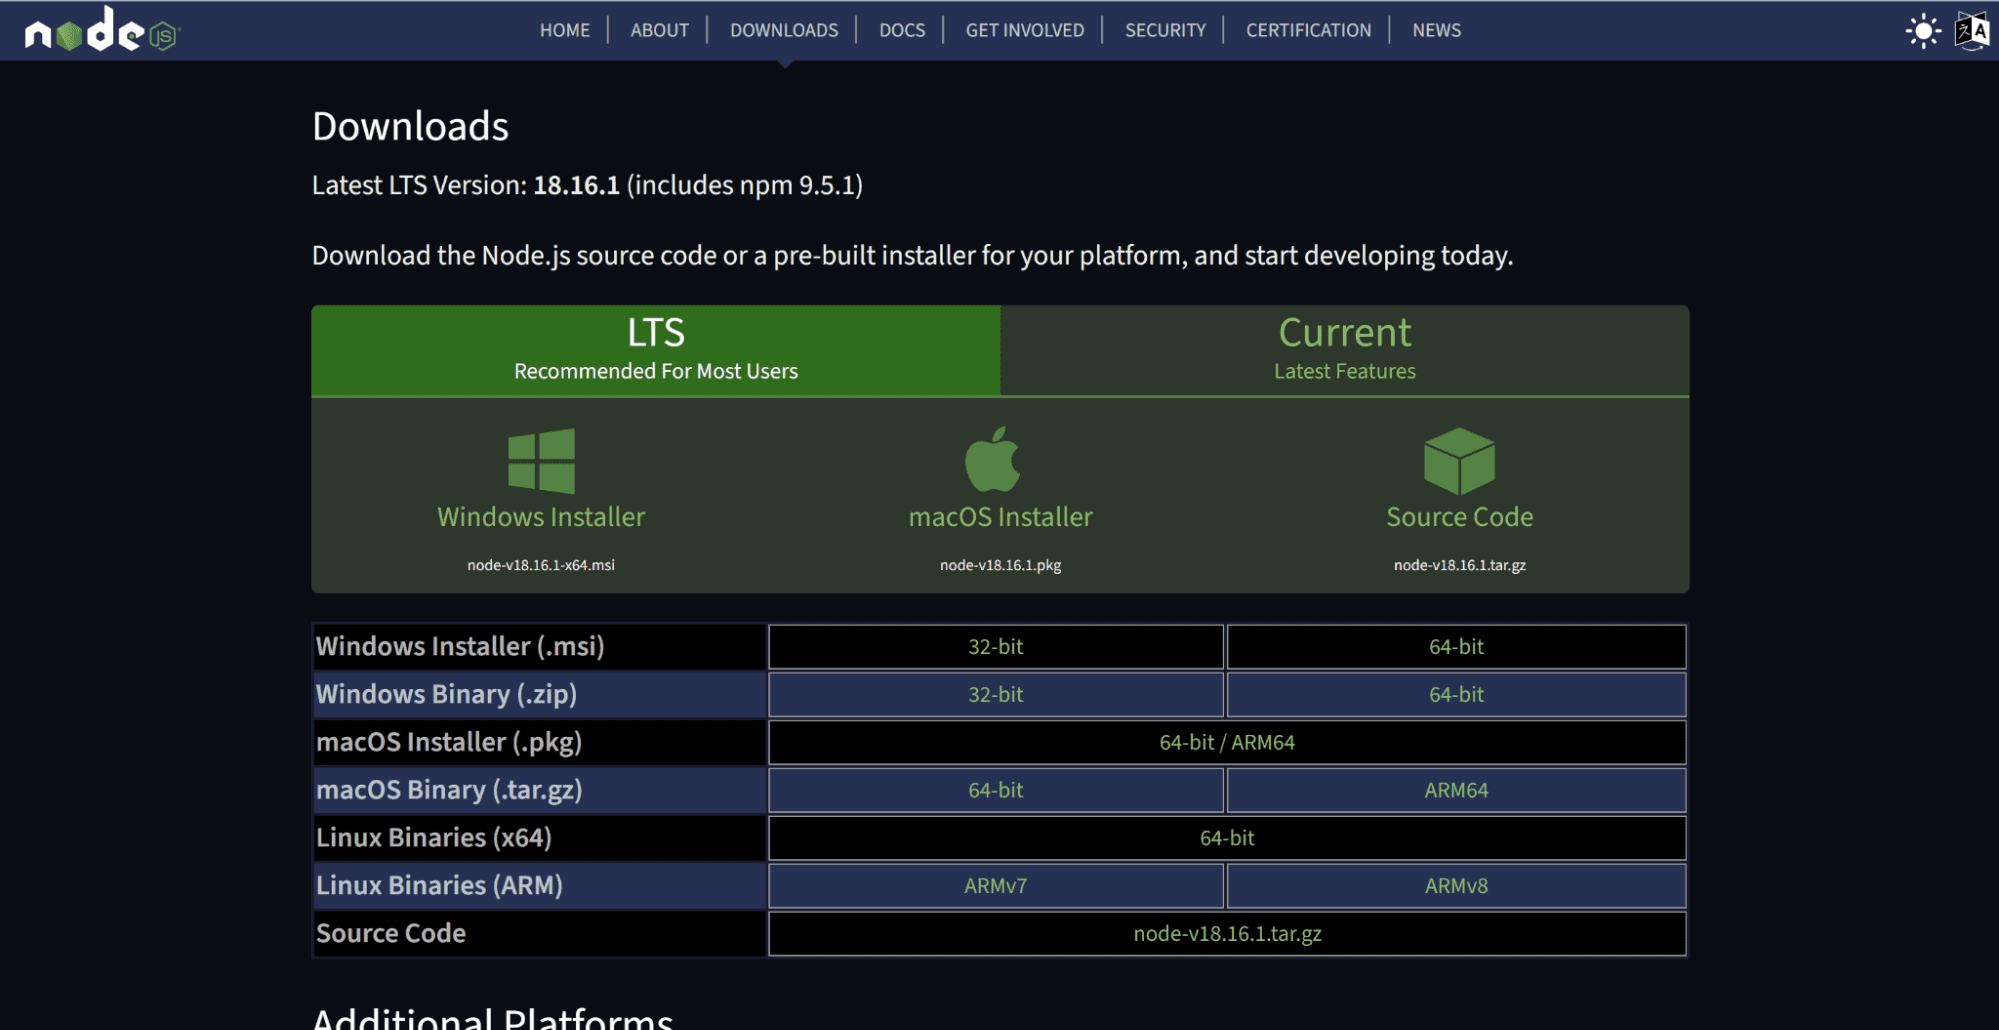
Task: Click the 'Linux Binaries (ARM)' row label
Action: pyautogui.click(x=439, y=886)
